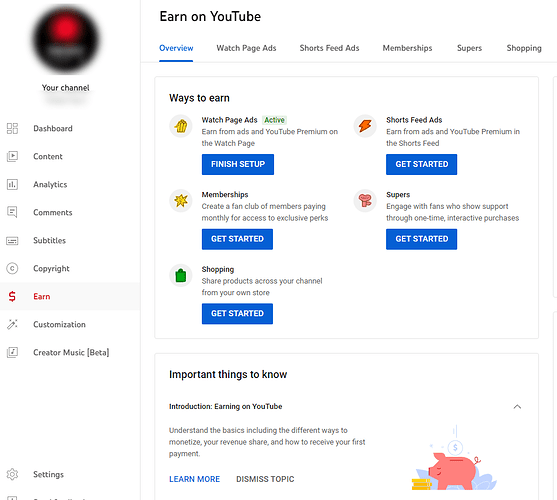Click the Copyright circle-C icon
Image resolution: width=557 pixels, height=500 pixels.
(x=12, y=268)
